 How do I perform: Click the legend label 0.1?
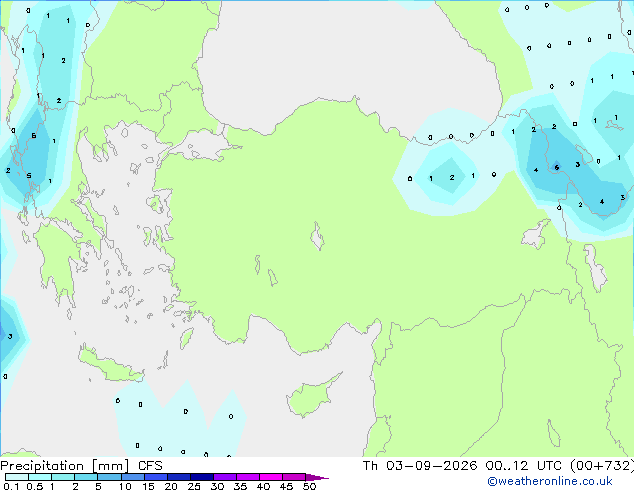(x=11, y=486)
